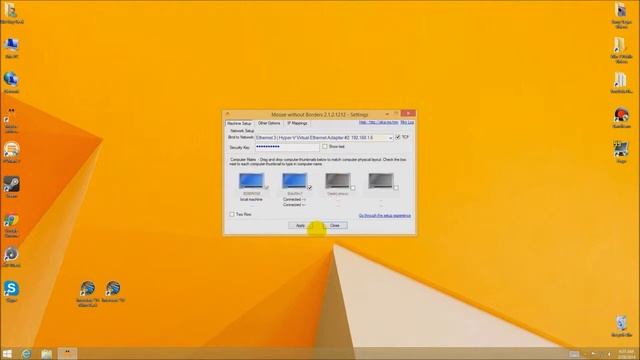Uncheck the box beside the connected computer
Screen dimensions: 640x360
tap(309, 188)
